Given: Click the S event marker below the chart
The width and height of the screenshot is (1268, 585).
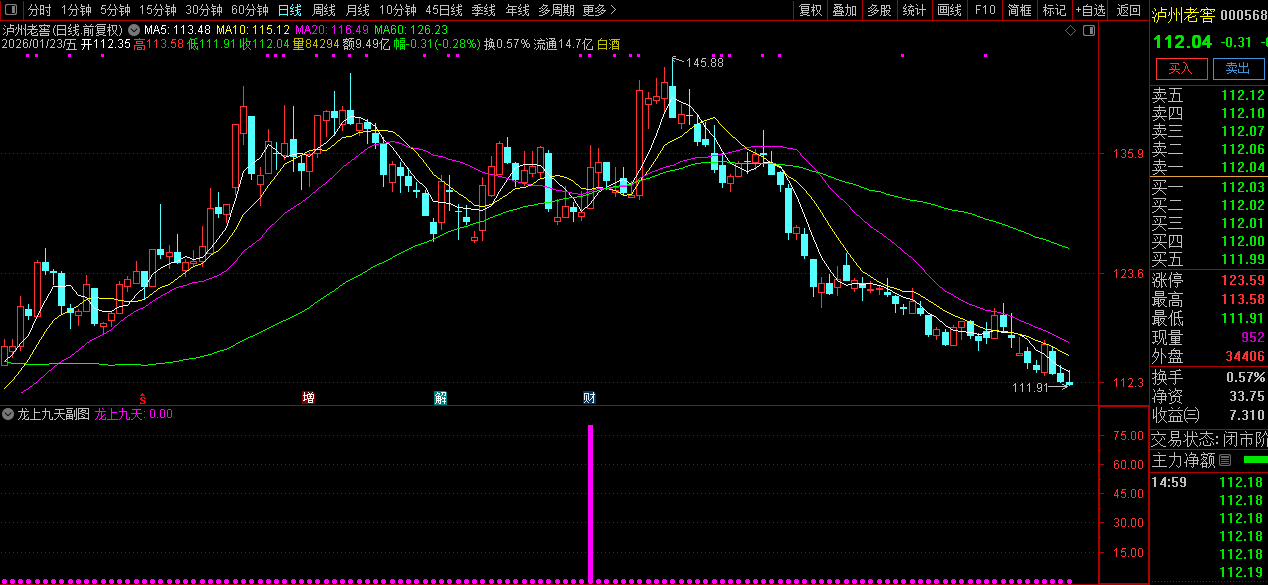Looking at the screenshot, I should (x=143, y=397).
